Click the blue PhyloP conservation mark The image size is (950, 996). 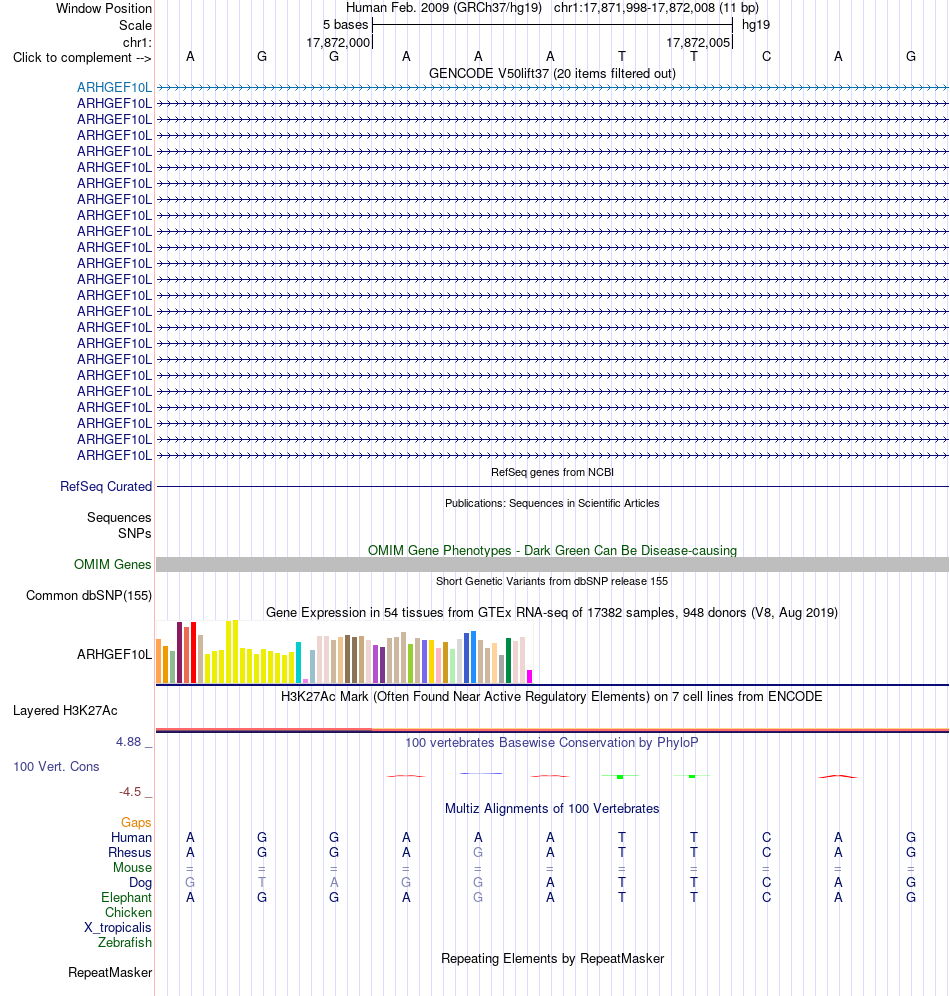click(x=481, y=773)
